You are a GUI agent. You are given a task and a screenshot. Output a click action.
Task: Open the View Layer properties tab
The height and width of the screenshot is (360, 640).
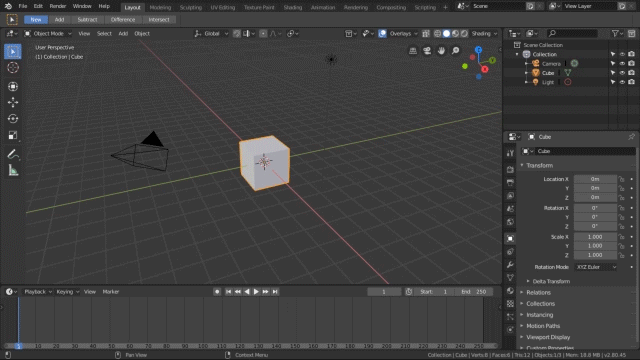[510, 196]
